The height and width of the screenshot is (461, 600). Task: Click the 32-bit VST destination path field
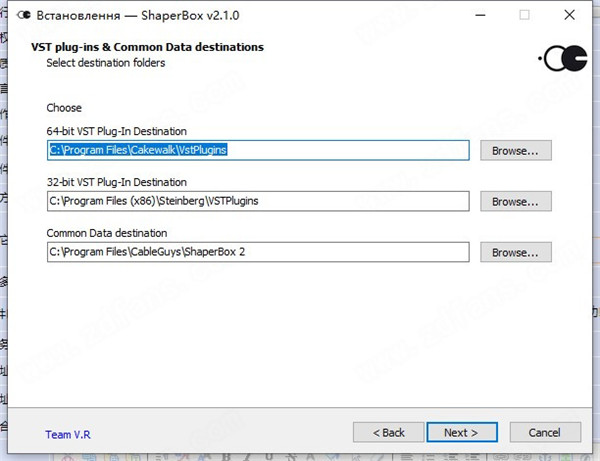point(258,201)
